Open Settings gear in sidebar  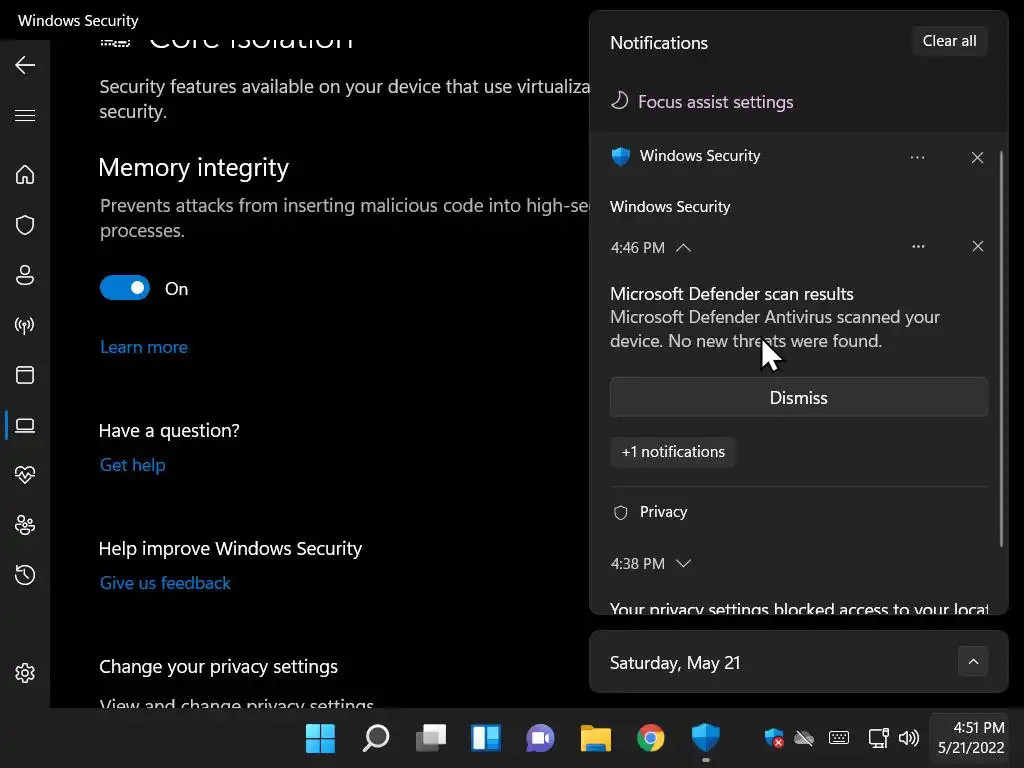(x=25, y=673)
